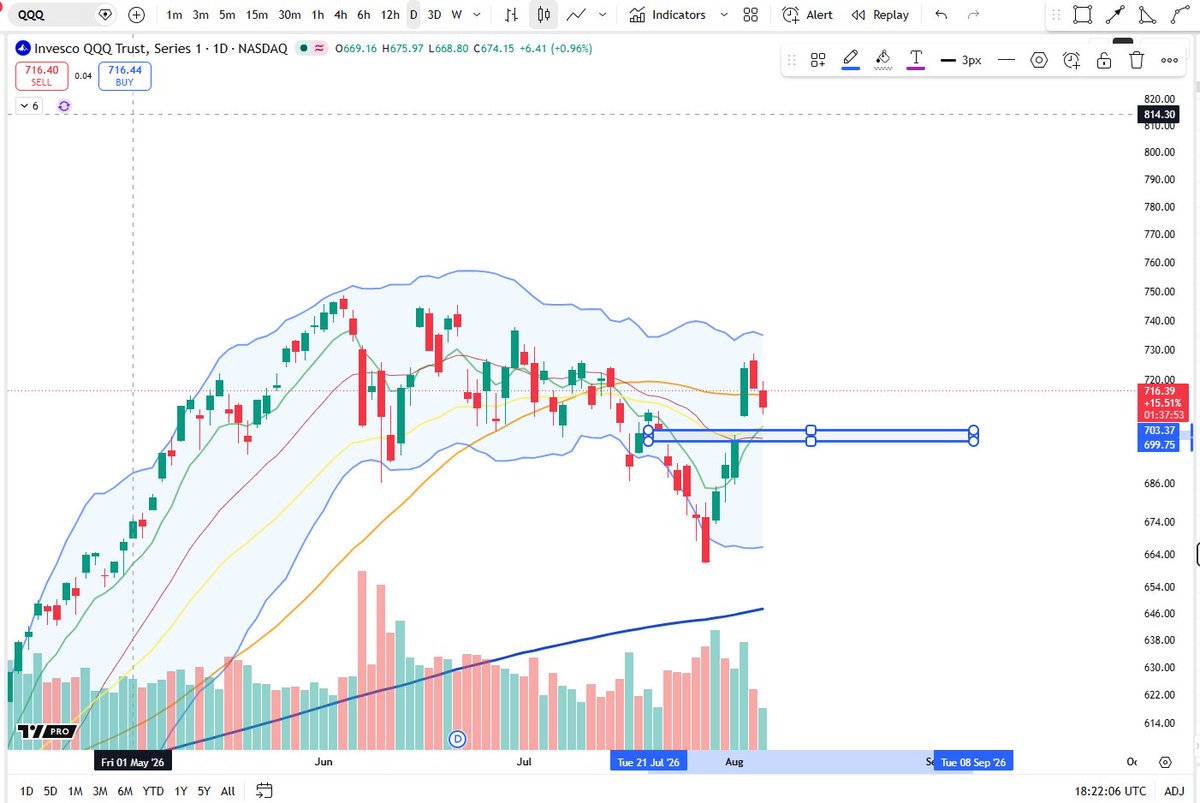
Task: Switch to the 5m timeframe
Action: click(x=227, y=15)
